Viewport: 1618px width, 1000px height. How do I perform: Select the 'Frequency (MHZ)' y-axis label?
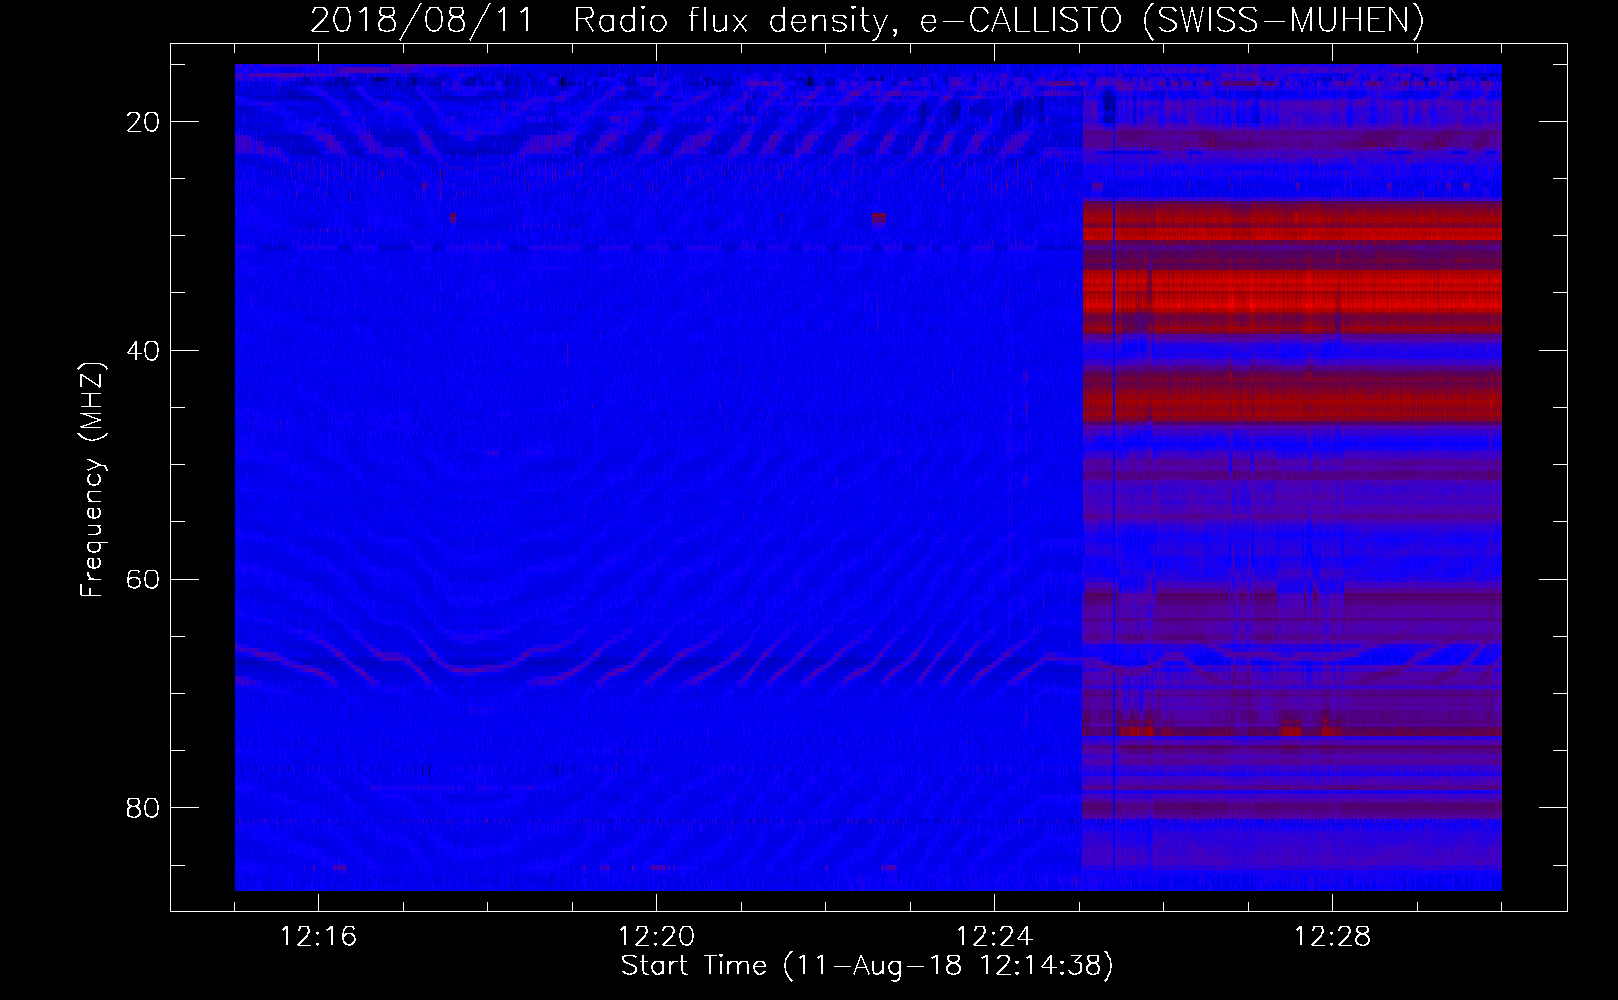(92, 480)
